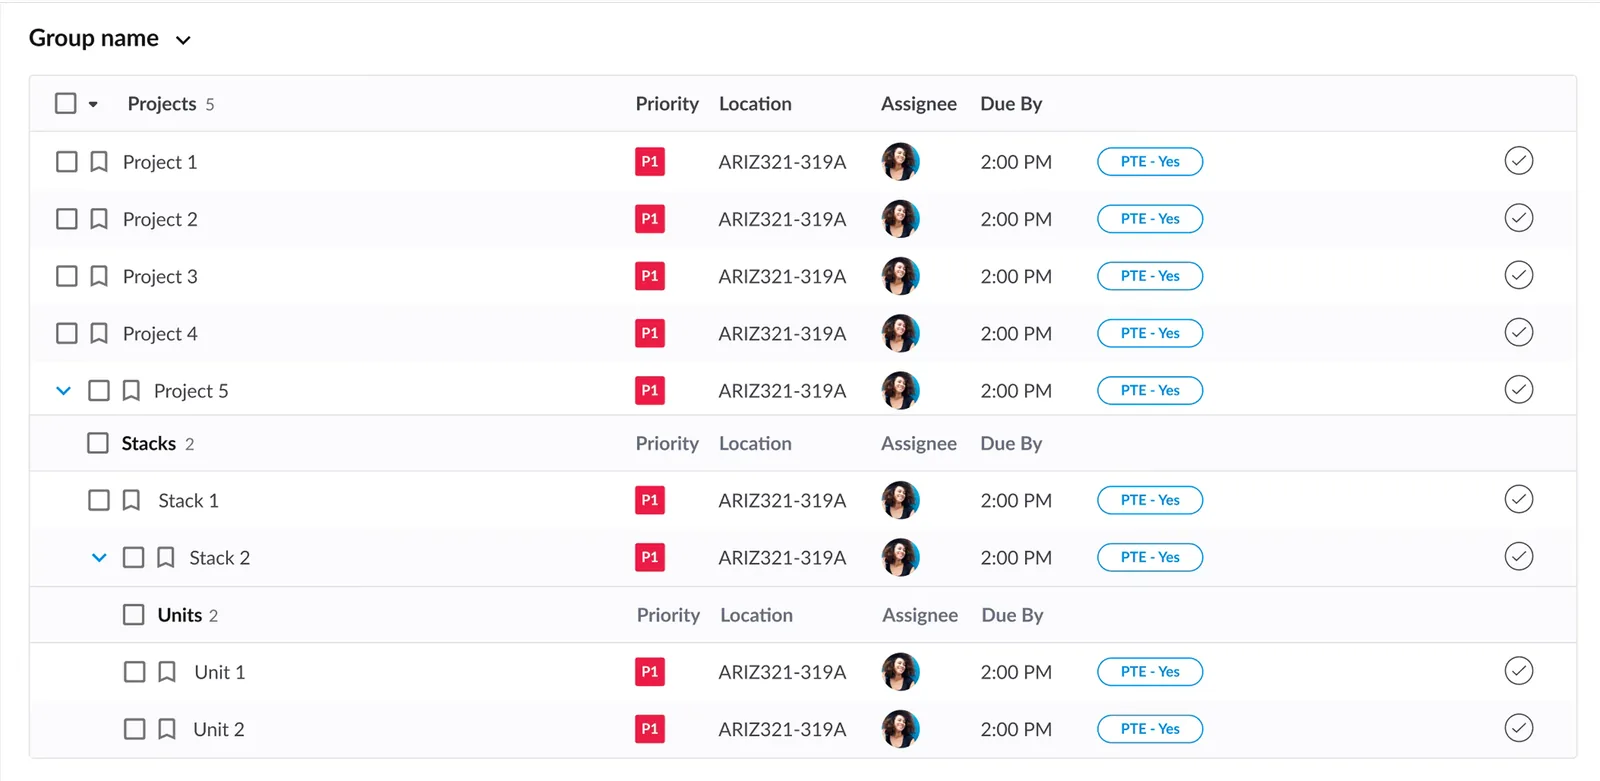
Task: Click the completion checkmark for Unit 2
Action: (x=1518, y=728)
